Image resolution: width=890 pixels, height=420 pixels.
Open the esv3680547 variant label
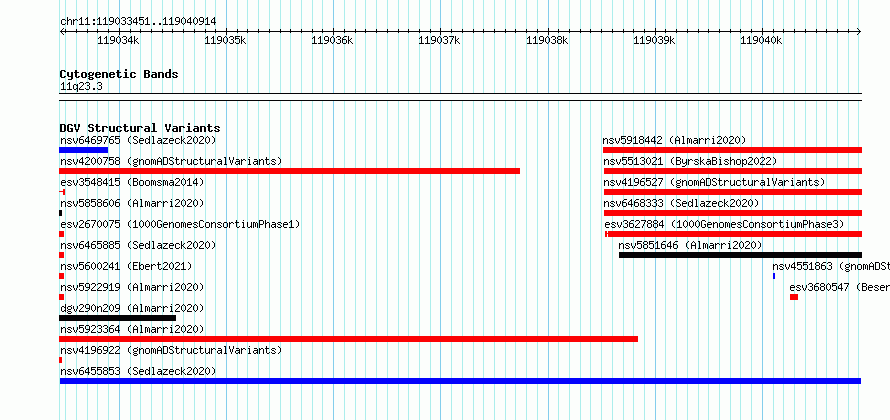(x=839, y=287)
